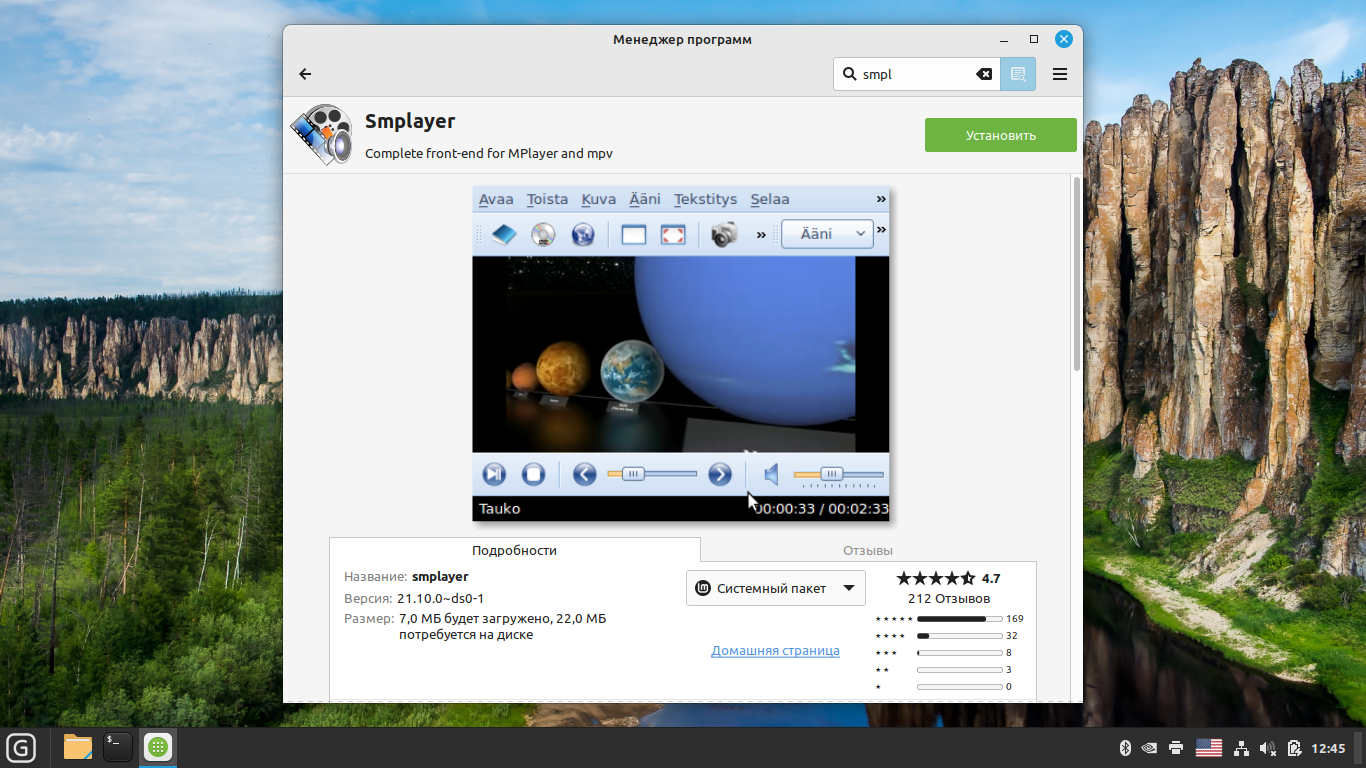Screen dimensions: 1366x768
Task: Open the printer tray icon
Action: click(x=1176, y=747)
